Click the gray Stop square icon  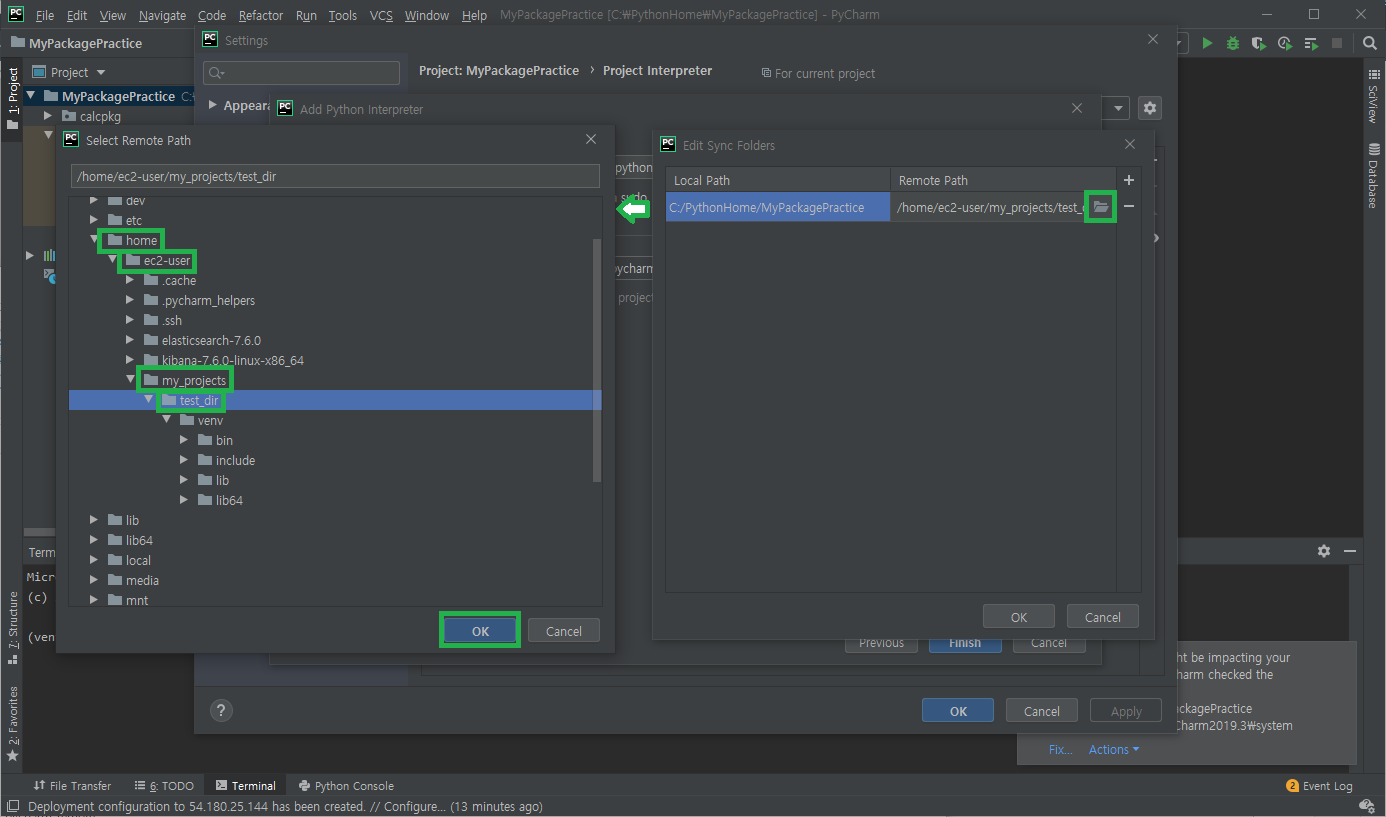pos(1337,43)
